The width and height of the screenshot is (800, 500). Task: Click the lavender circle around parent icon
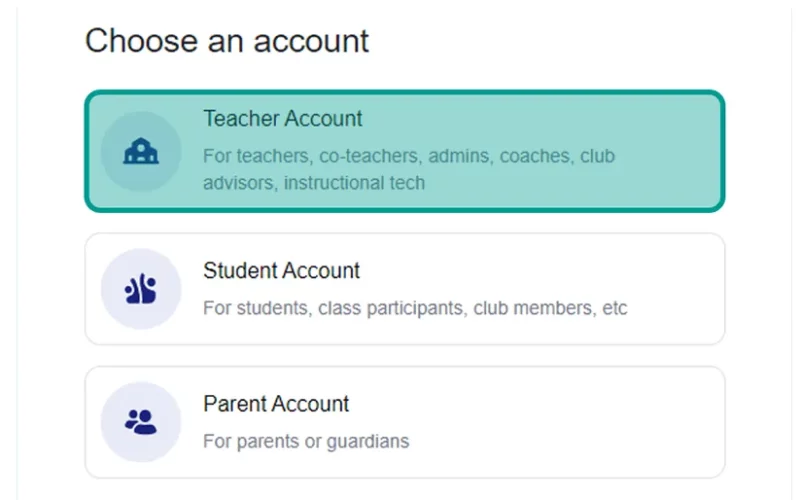click(x=141, y=422)
